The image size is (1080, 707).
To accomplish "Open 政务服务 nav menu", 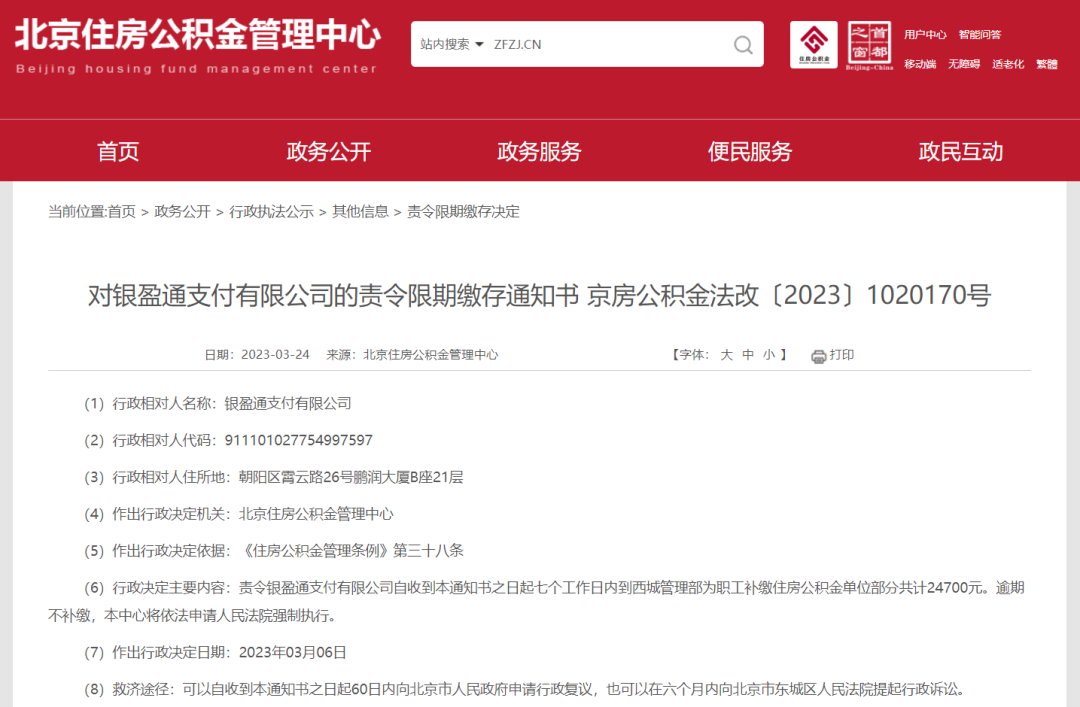I will click(x=539, y=152).
